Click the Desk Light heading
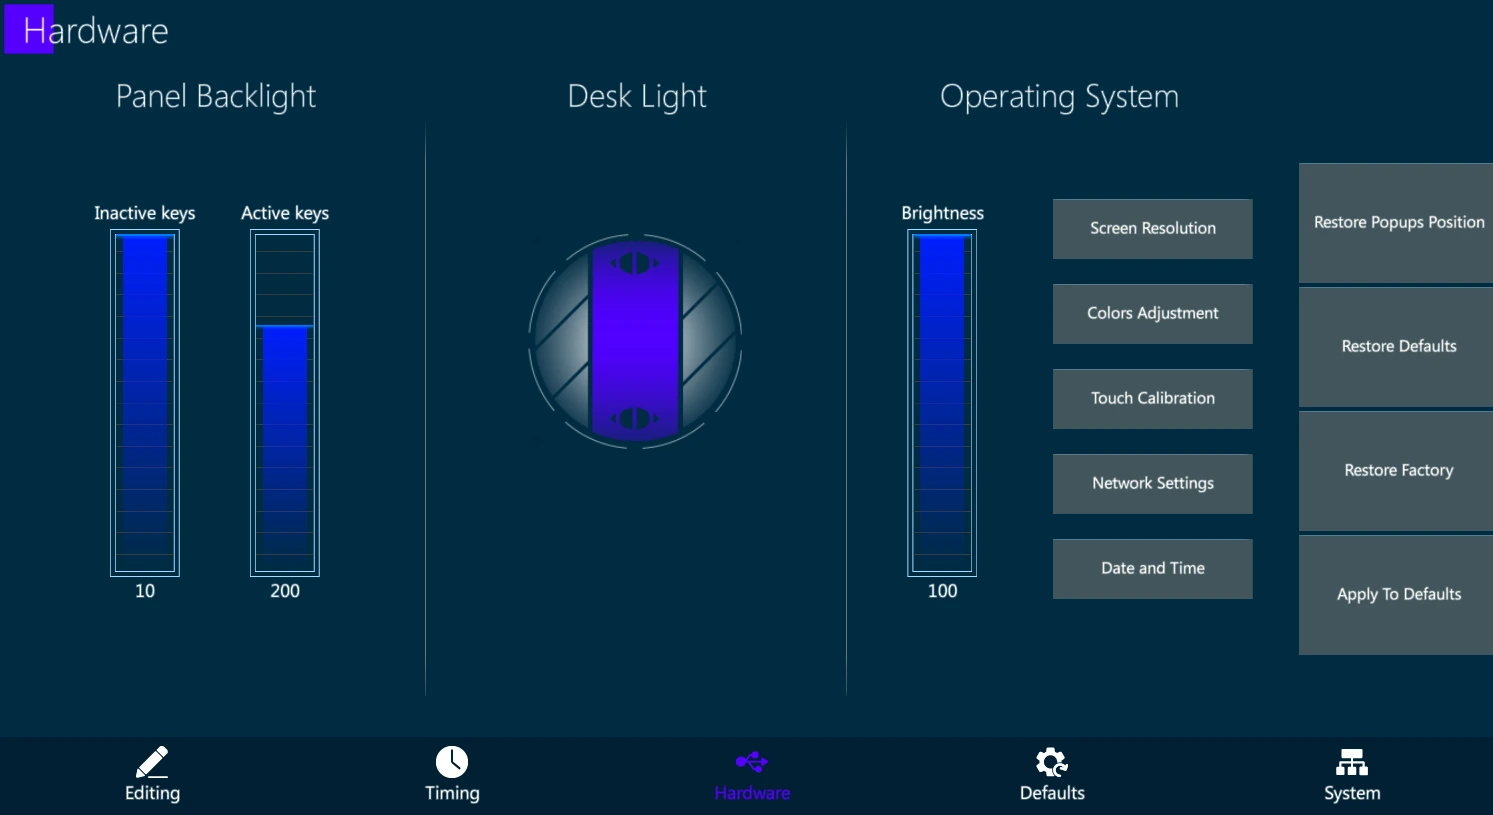The image size is (1493, 815). (637, 97)
